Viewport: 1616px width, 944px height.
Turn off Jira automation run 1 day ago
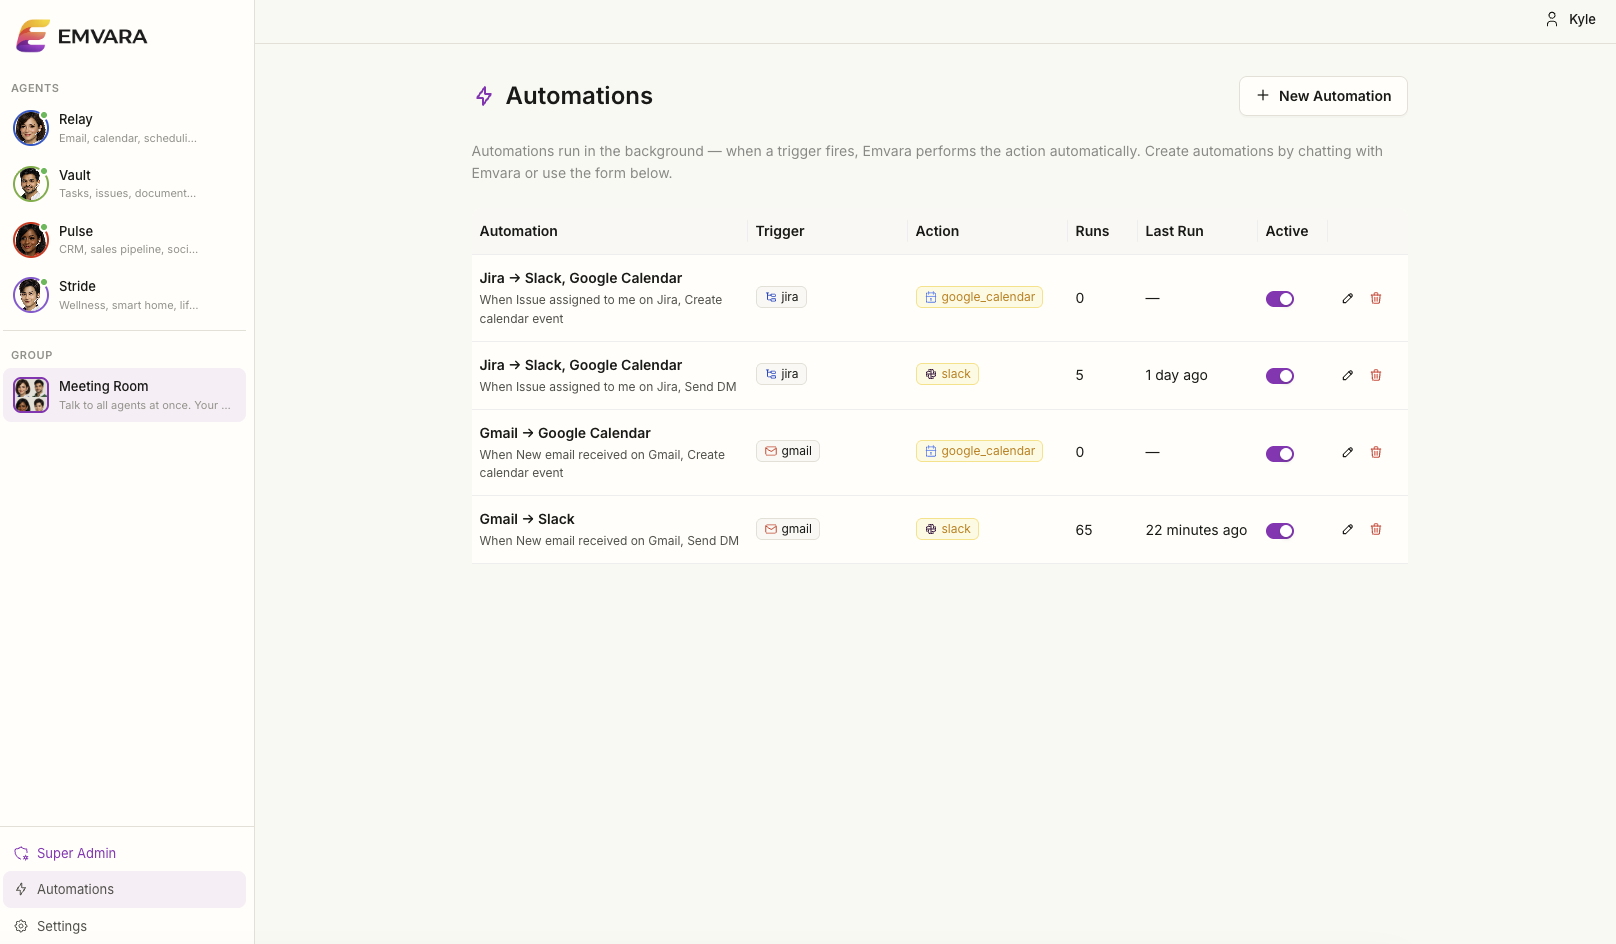coord(1280,376)
